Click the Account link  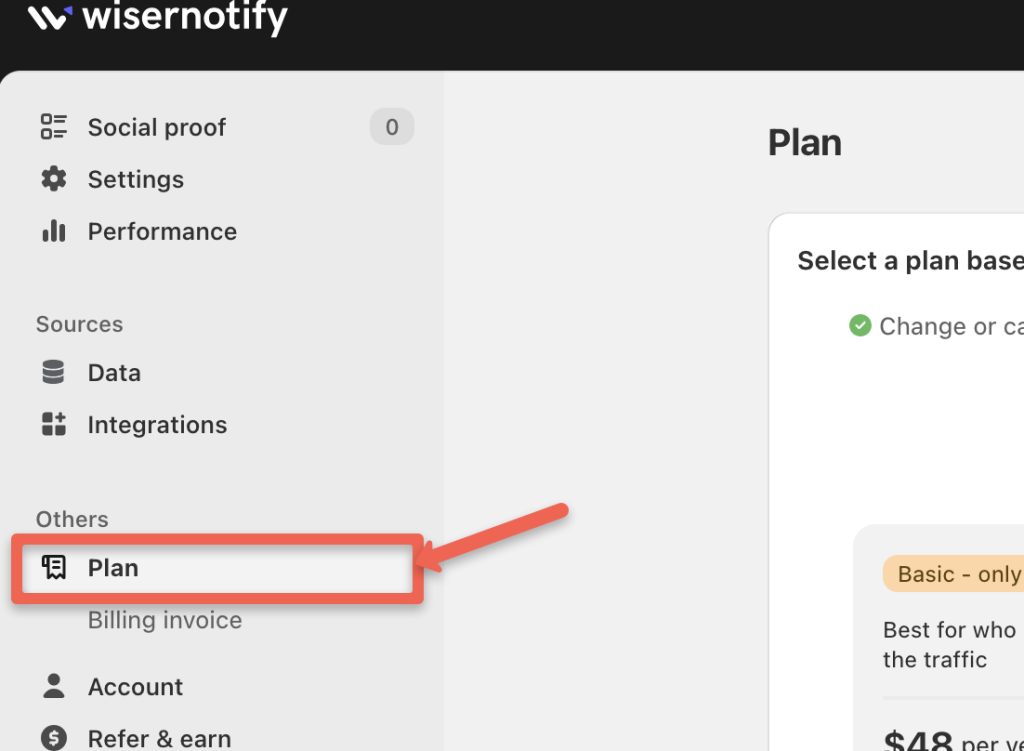coord(135,686)
